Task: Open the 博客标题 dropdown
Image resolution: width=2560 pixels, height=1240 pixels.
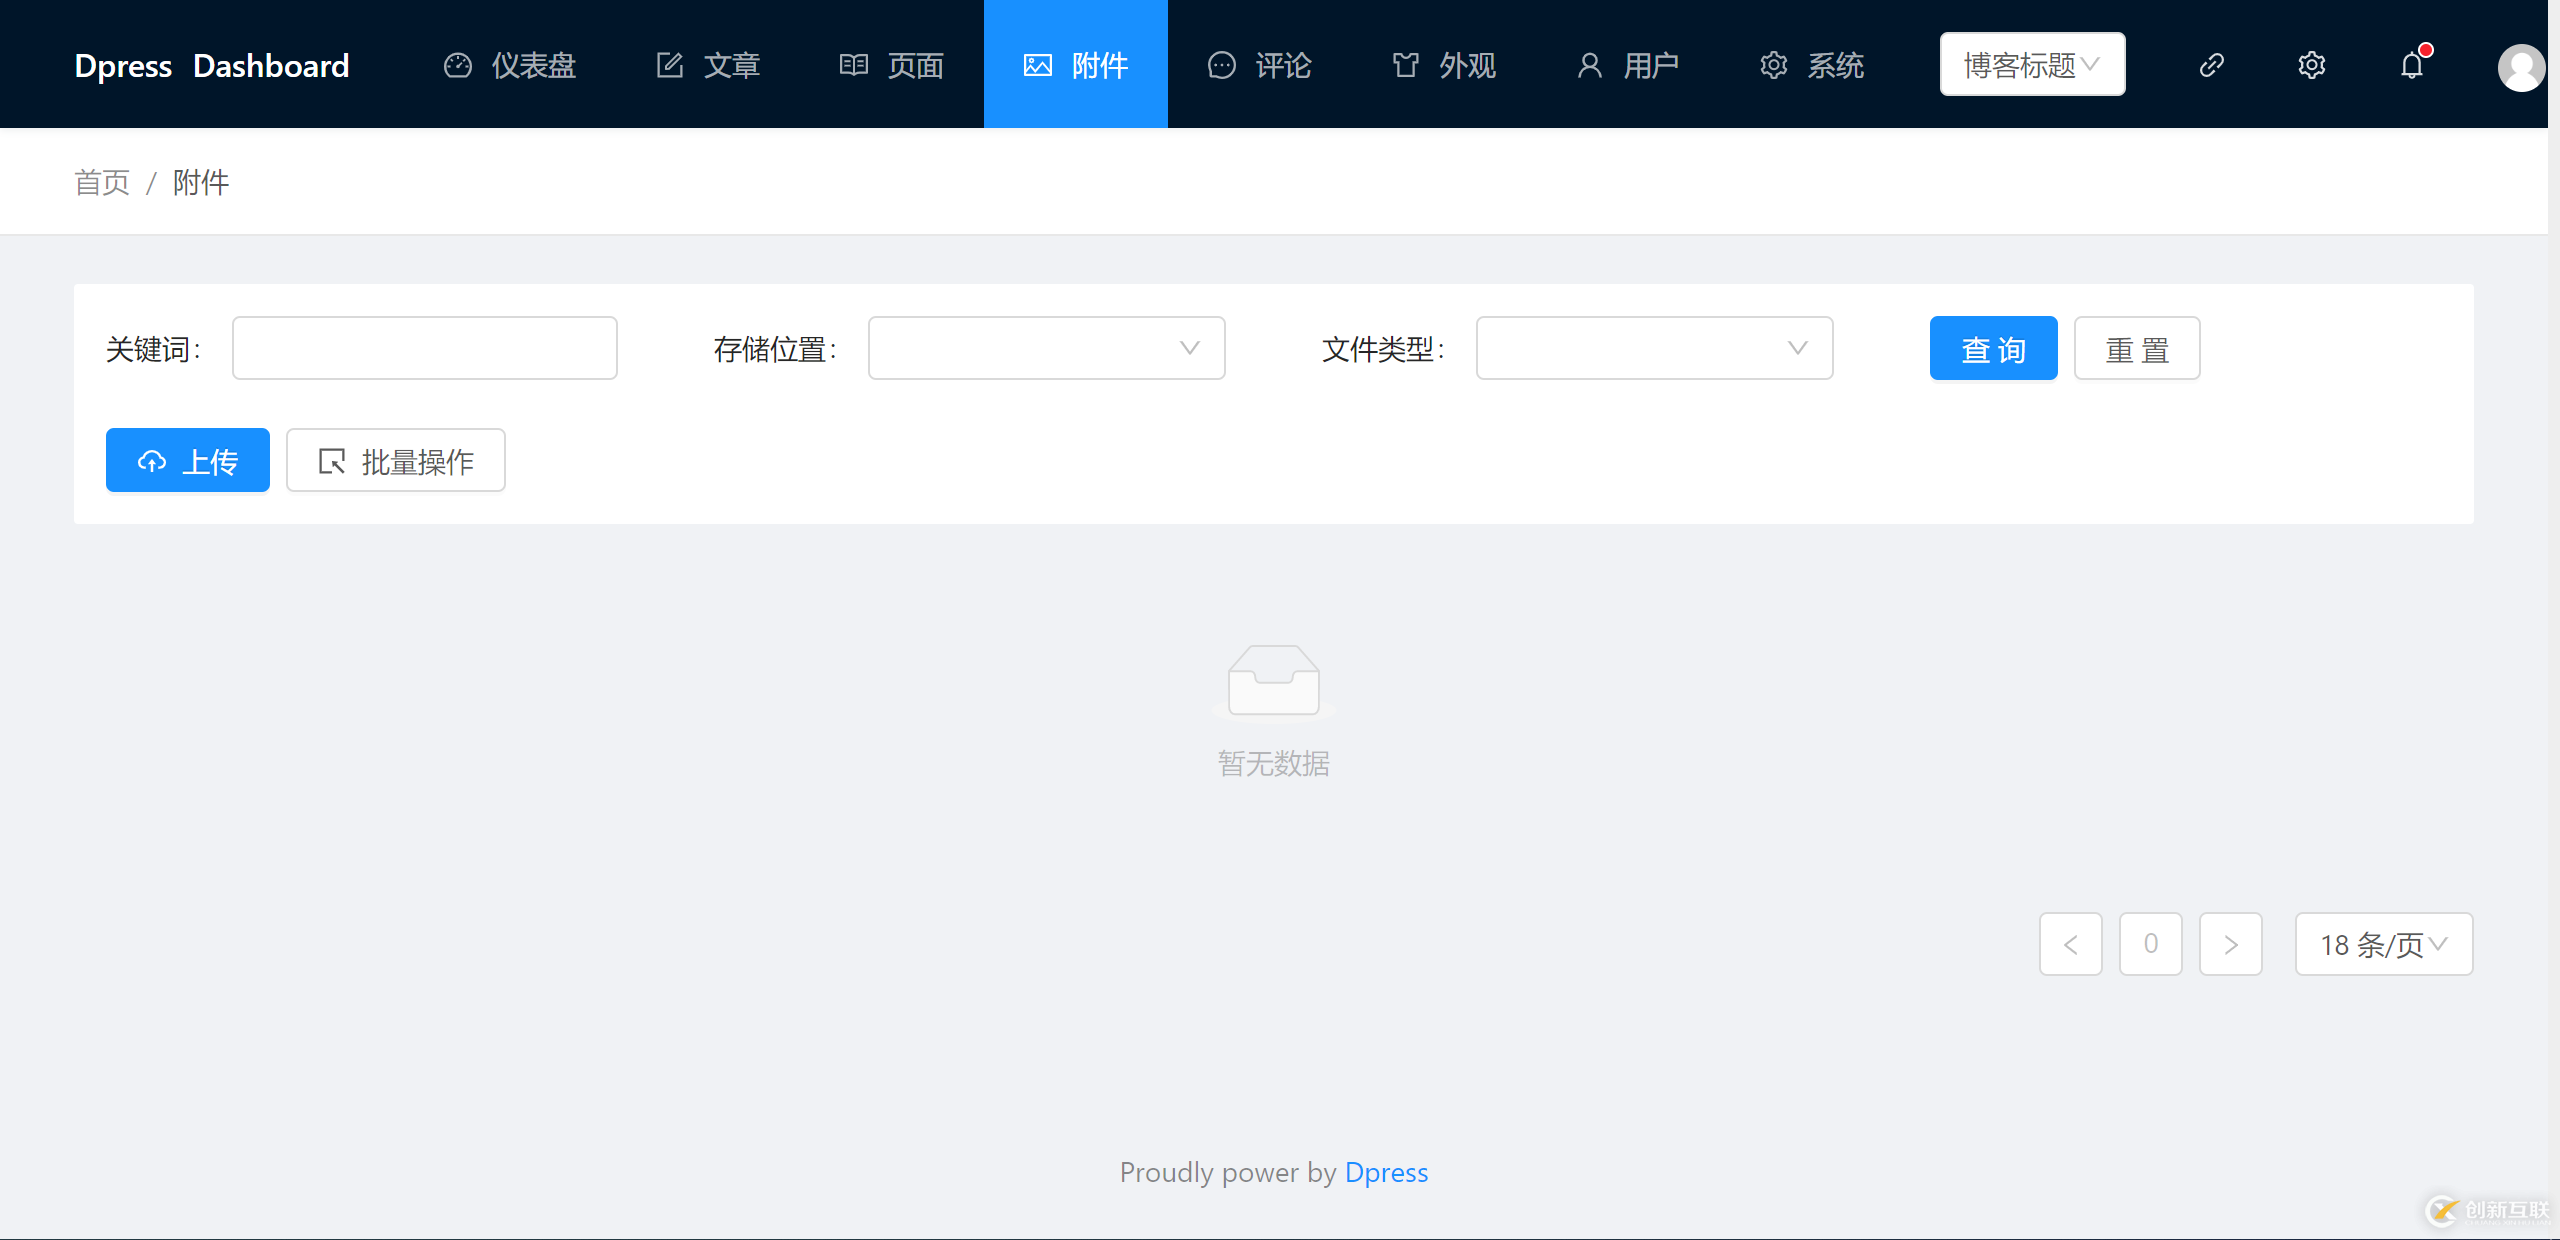Action: pos(2032,65)
